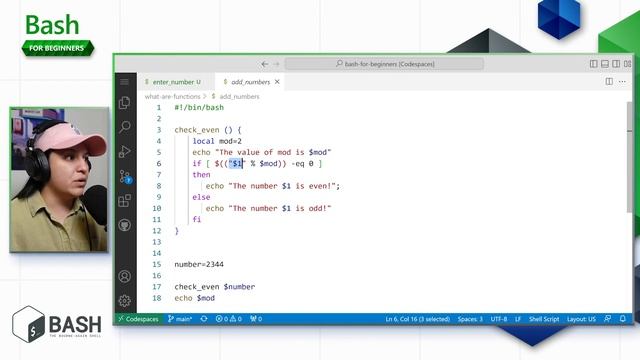Click the line 'echo $mod'
This screenshot has height=360, width=640.
point(194,298)
